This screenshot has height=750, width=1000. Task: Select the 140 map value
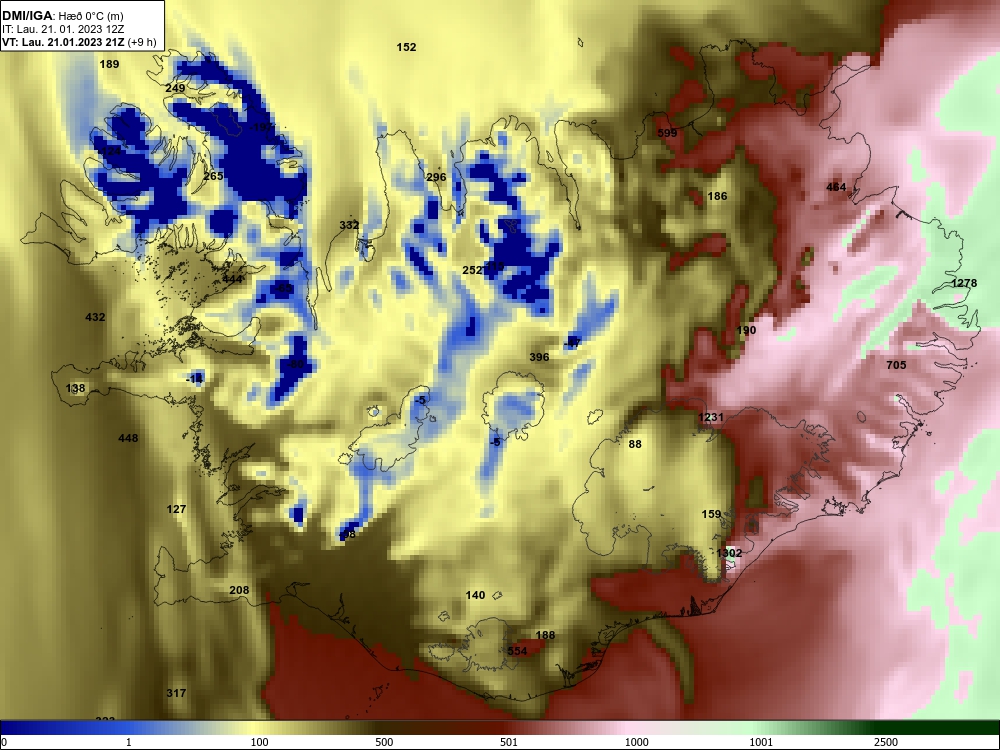475,596
